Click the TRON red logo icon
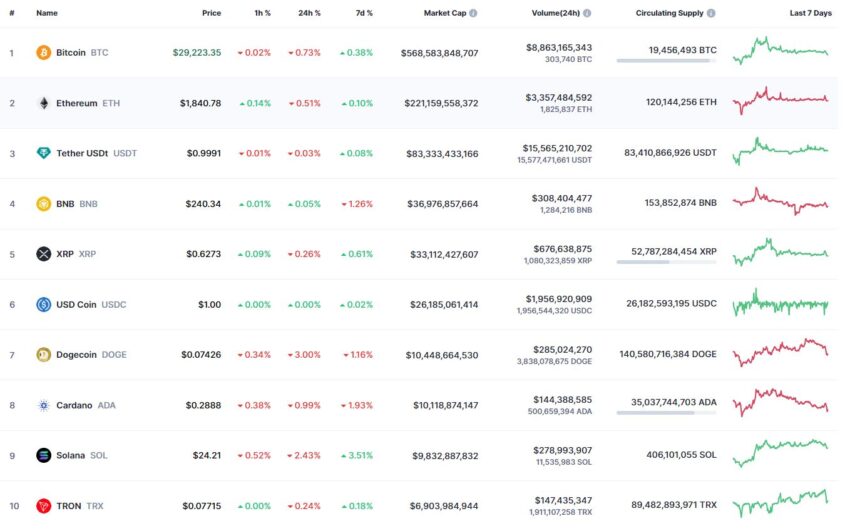 [x=43, y=506]
